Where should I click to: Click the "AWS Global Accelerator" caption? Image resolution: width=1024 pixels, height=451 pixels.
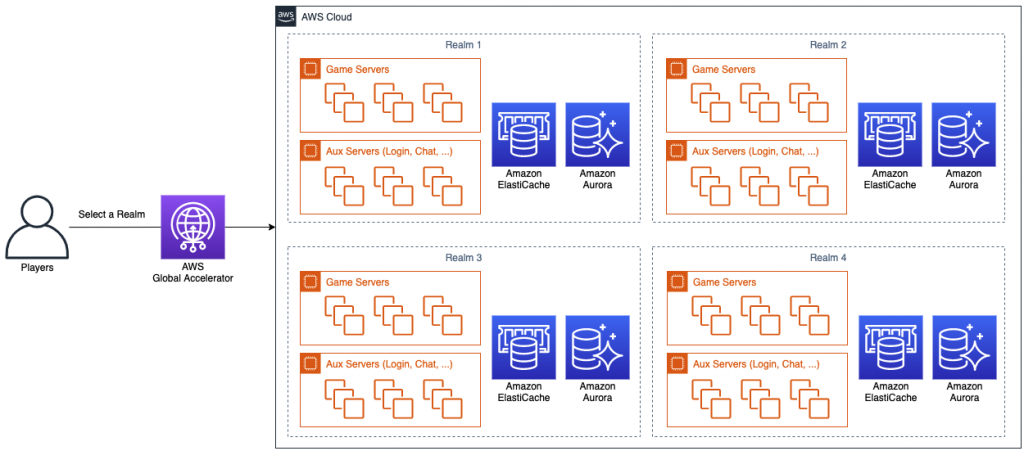click(x=193, y=273)
